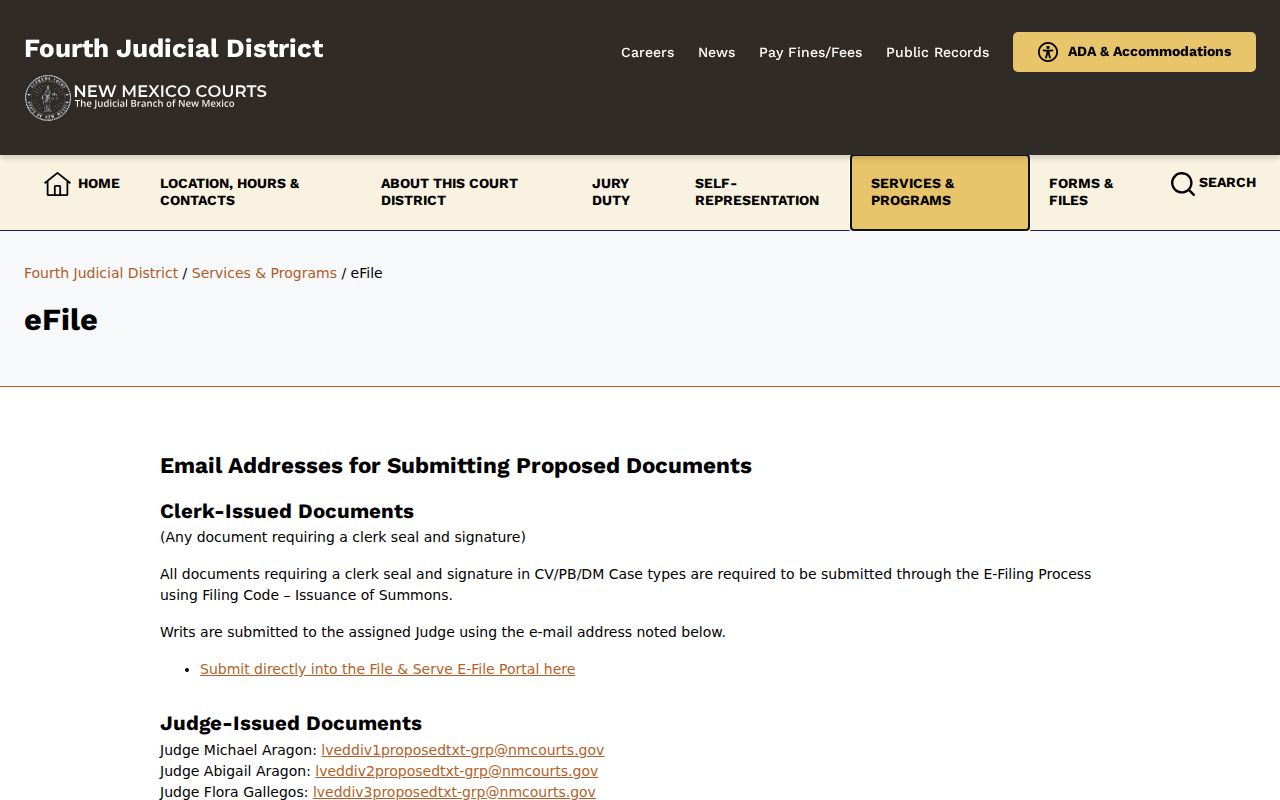Visit the Public Records page

pyautogui.click(x=938, y=52)
